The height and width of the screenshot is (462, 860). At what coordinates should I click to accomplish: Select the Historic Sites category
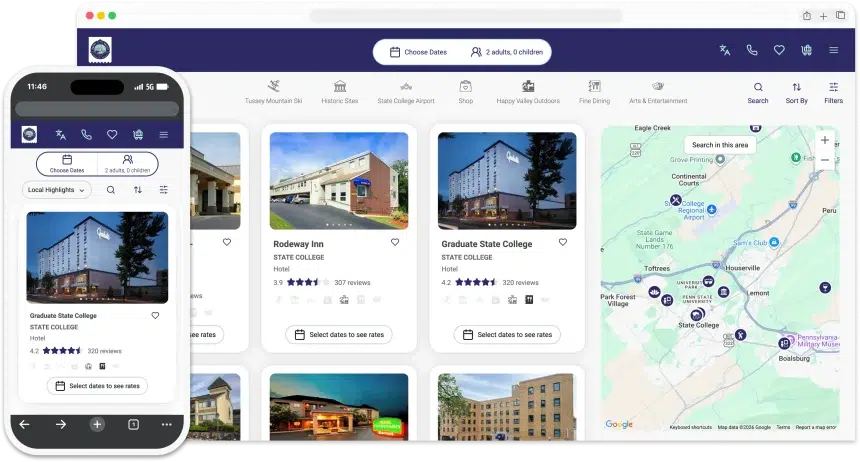[340, 92]
